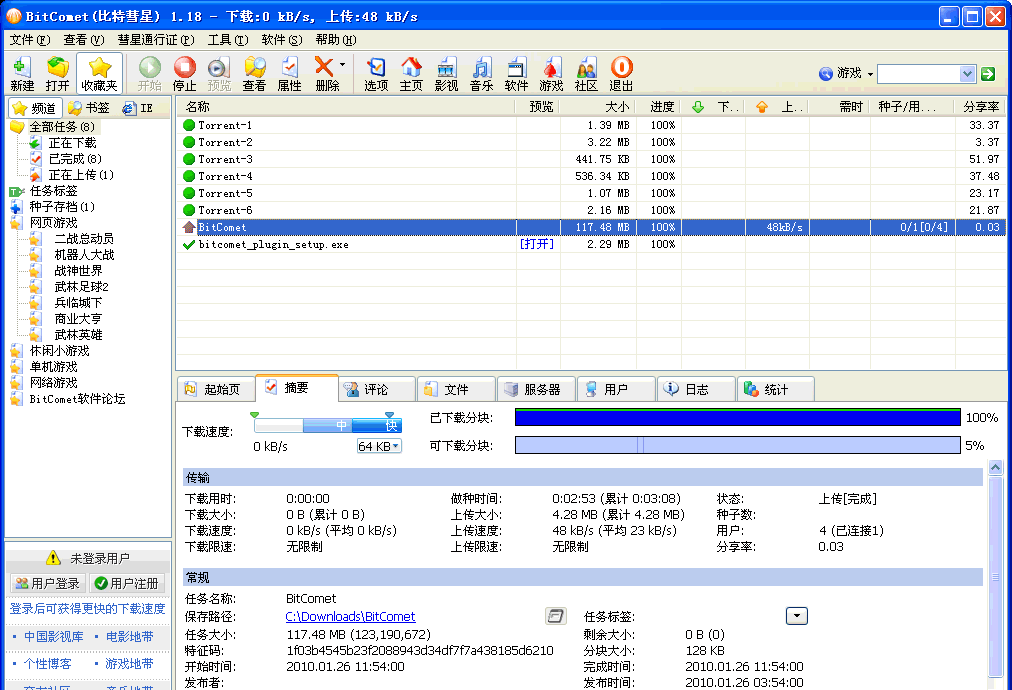1012x690 pixels.
Task: Open the 影视 (Movies) toolbar icon
Action: 446,74
